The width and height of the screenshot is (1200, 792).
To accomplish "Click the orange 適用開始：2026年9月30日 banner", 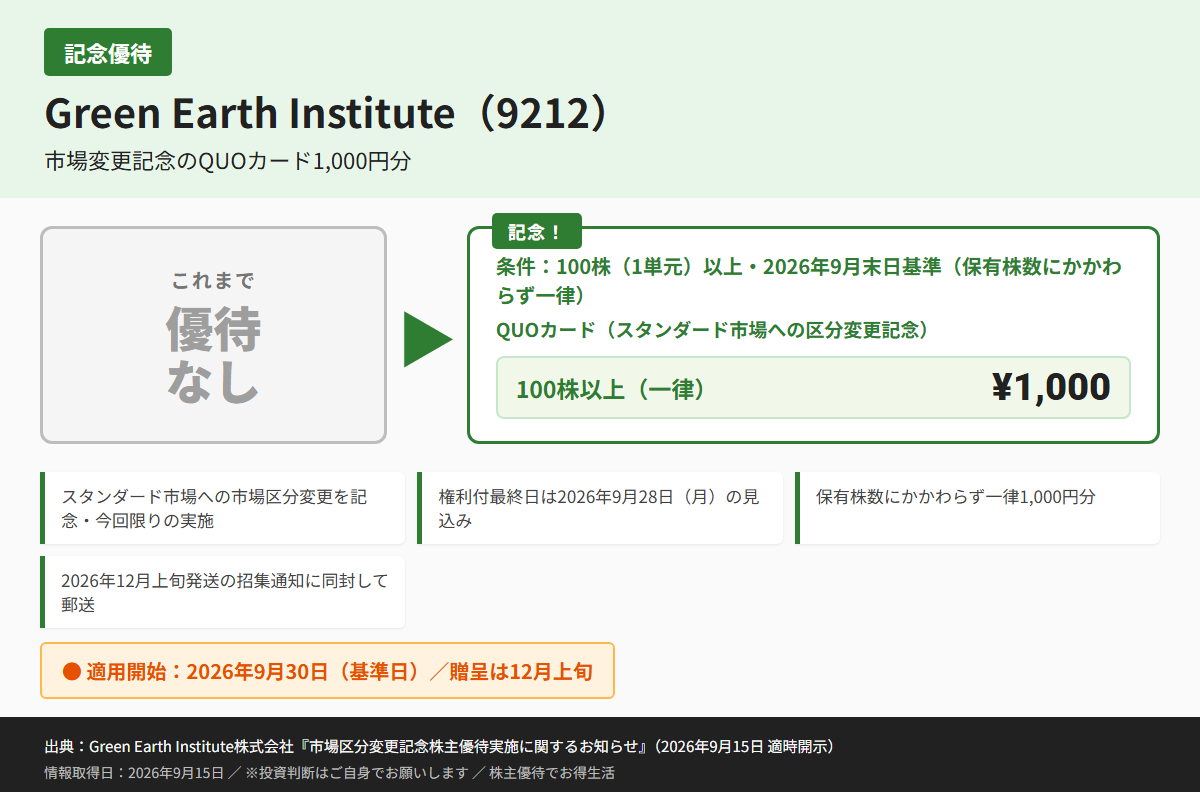I will click(327, 671).
